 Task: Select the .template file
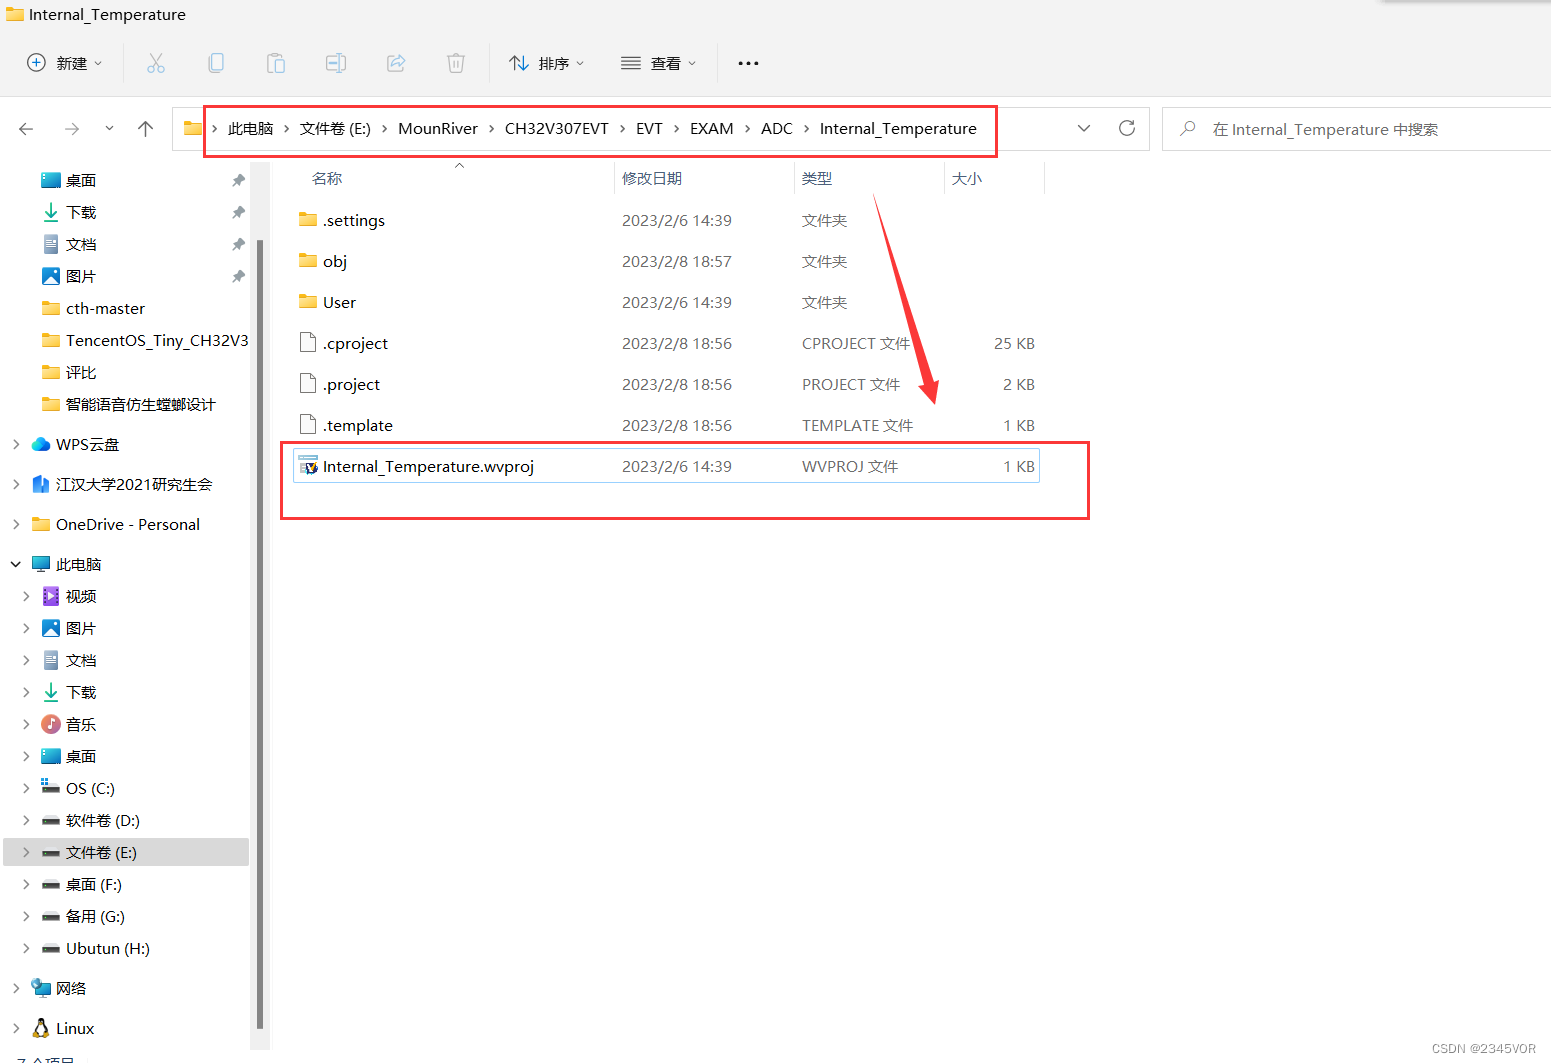(x=666, y=426)
